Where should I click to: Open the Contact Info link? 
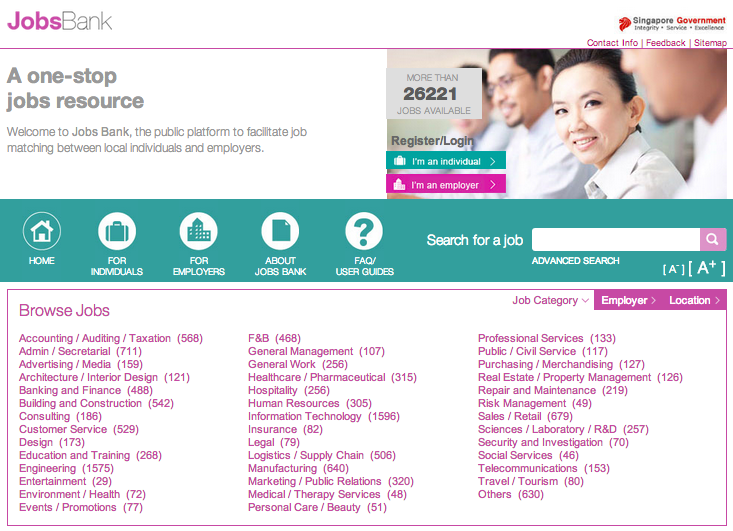(612, 43)
